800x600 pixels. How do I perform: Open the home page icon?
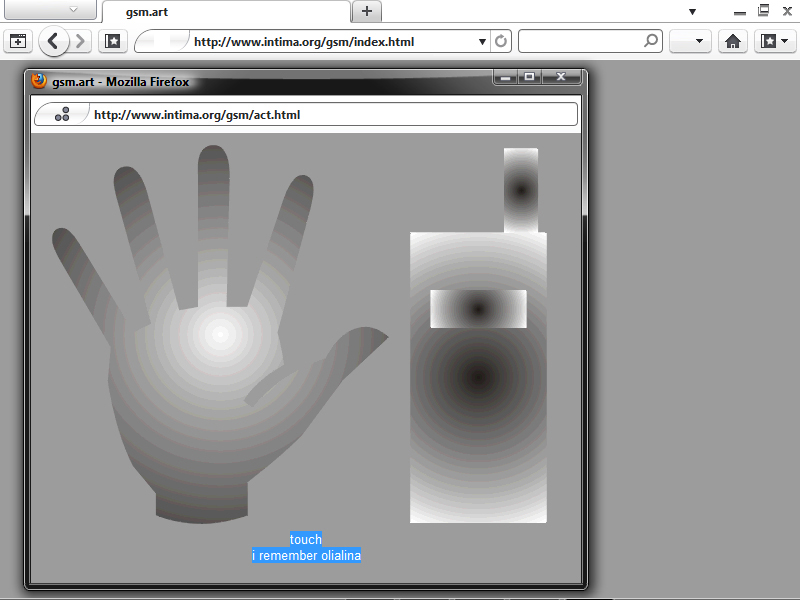pos(732,42)
